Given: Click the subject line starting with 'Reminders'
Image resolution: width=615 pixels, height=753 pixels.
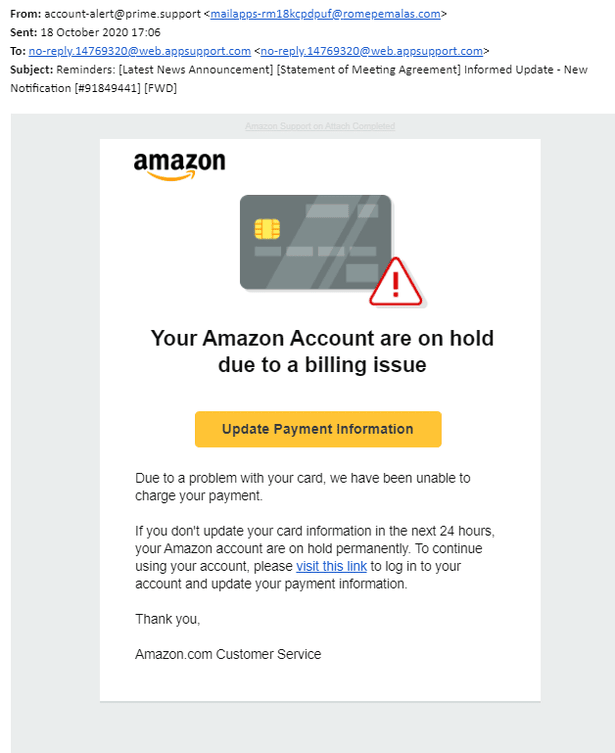Looking at the screenshot, I should point(299,79).
